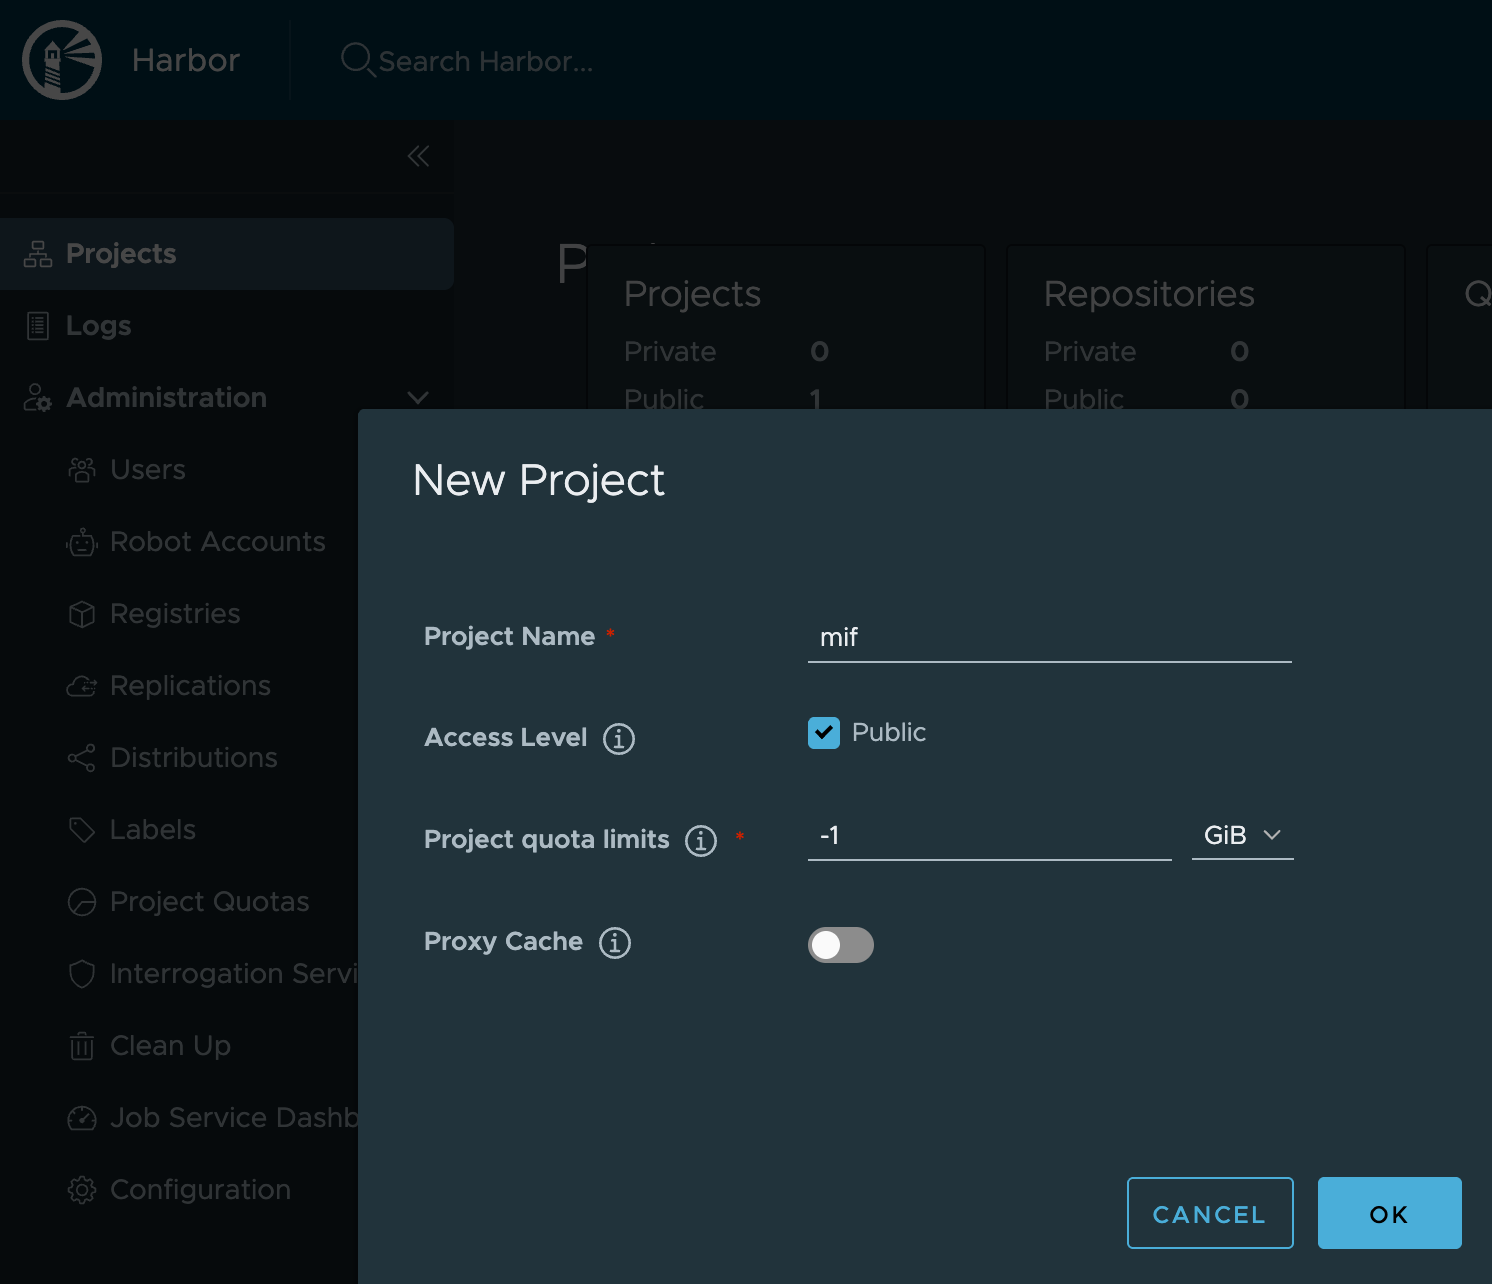Select the Projects icon in the sidebar
This screenshot has width=1492, height=1284.
[37, 253]
